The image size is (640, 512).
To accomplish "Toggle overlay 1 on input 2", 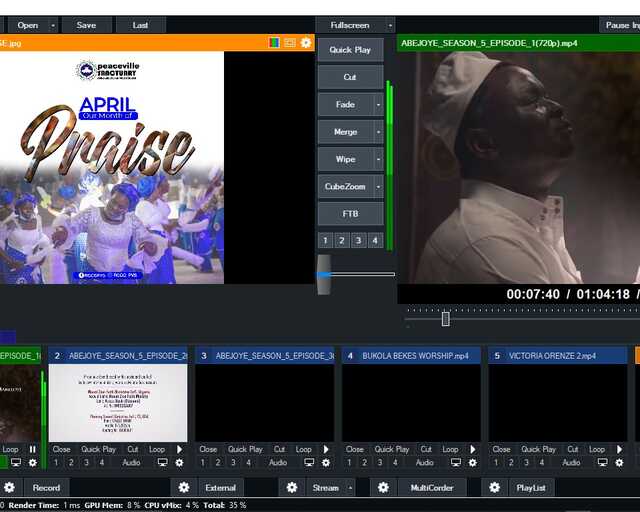I will tap(56, 463).
